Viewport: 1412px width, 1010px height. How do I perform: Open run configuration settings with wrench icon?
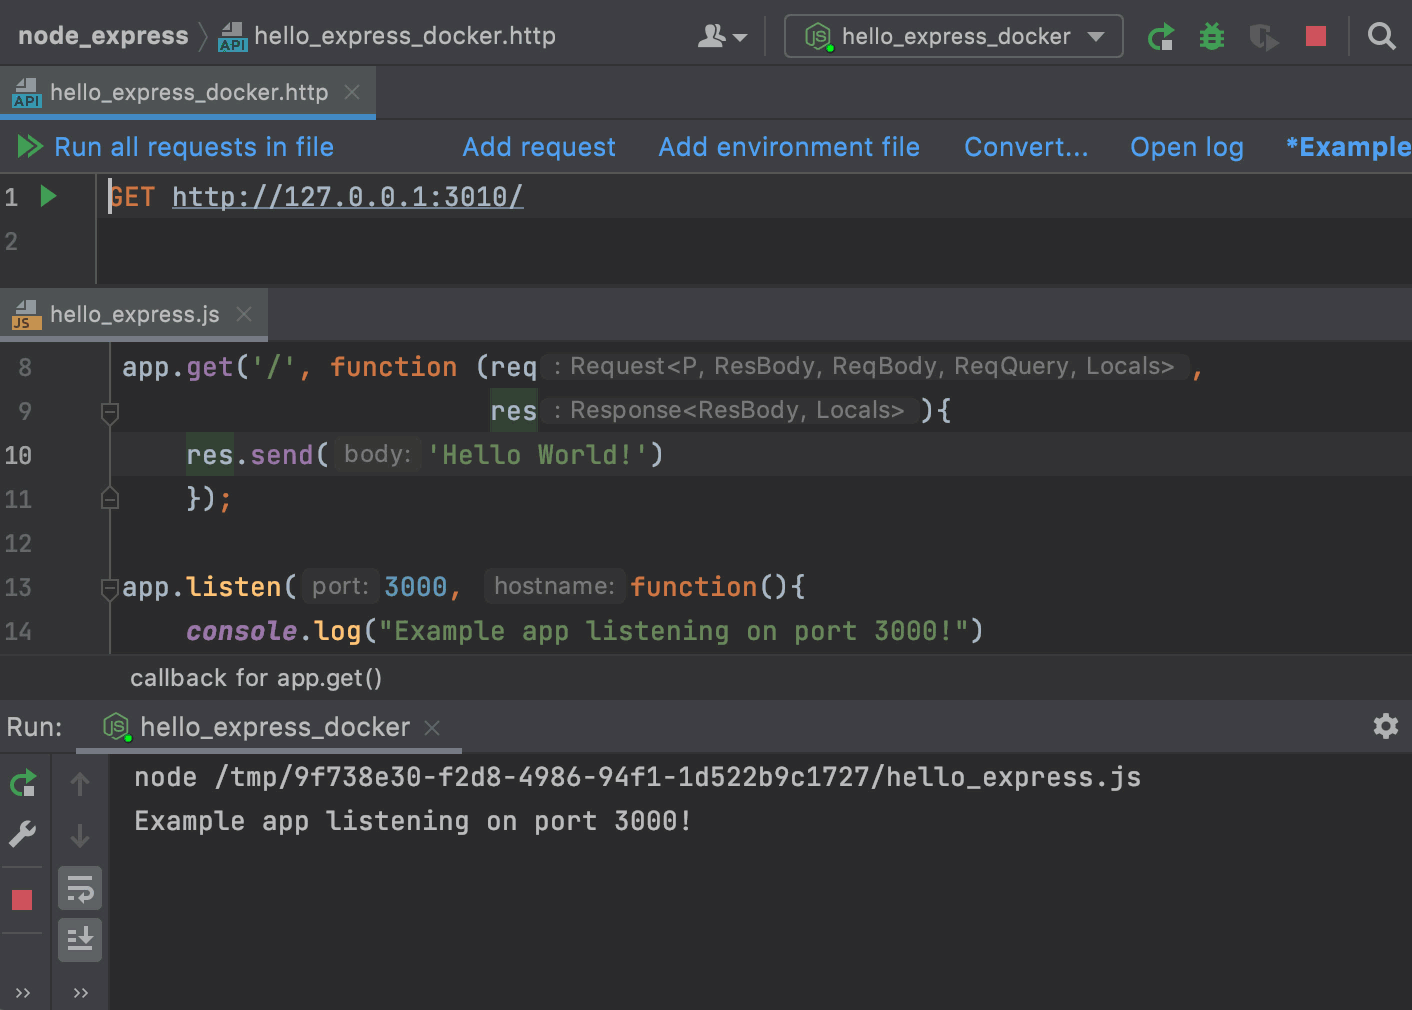click(x=23, y=833)
